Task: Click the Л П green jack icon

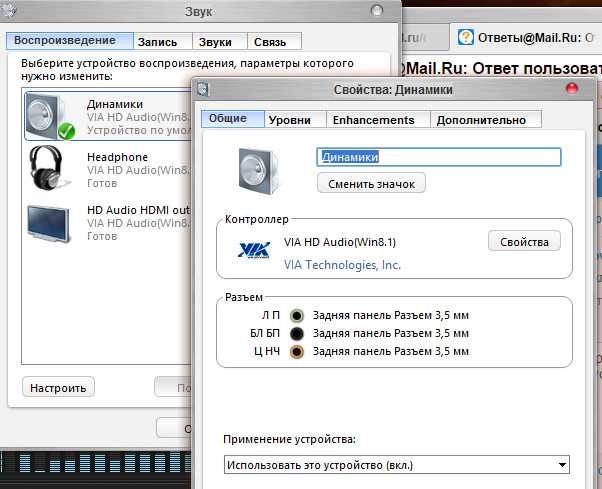Action: click(296, 316)
